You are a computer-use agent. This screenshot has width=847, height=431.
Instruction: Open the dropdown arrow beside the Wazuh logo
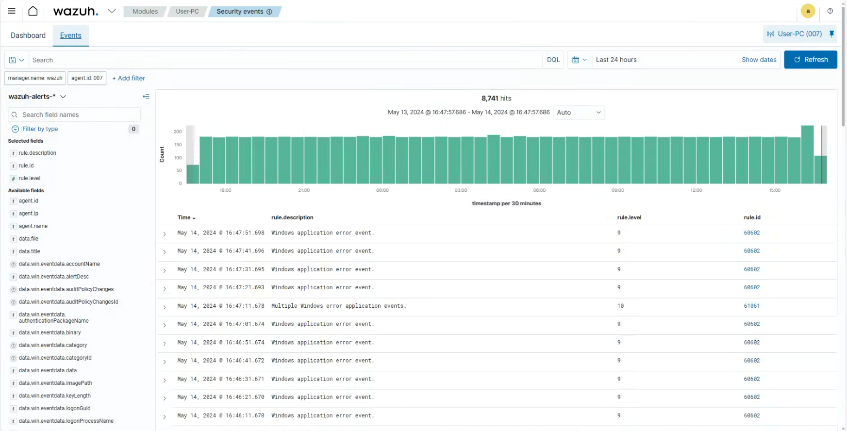click(112, 11)
